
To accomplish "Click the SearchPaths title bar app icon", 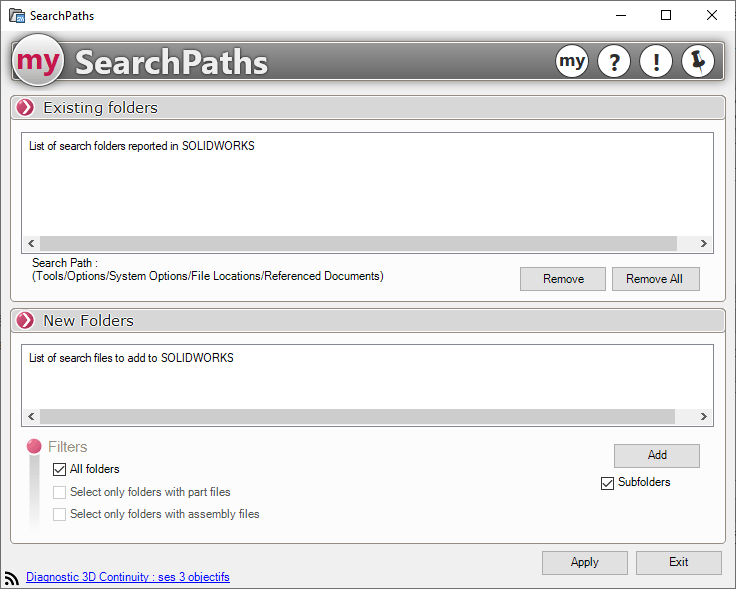I will click(17, 15).
